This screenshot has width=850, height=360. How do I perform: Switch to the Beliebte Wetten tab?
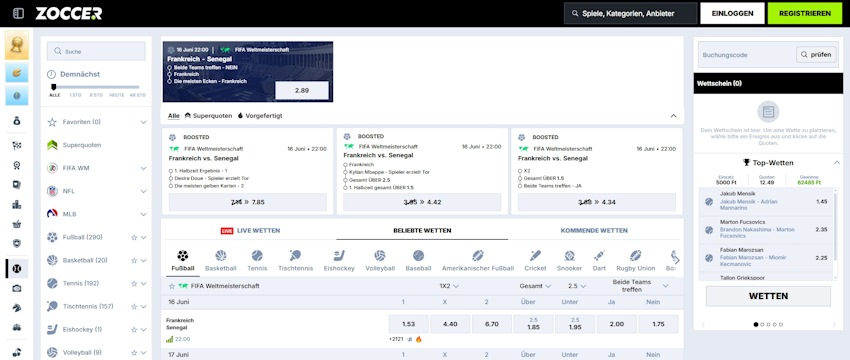(x=422, y=230)
